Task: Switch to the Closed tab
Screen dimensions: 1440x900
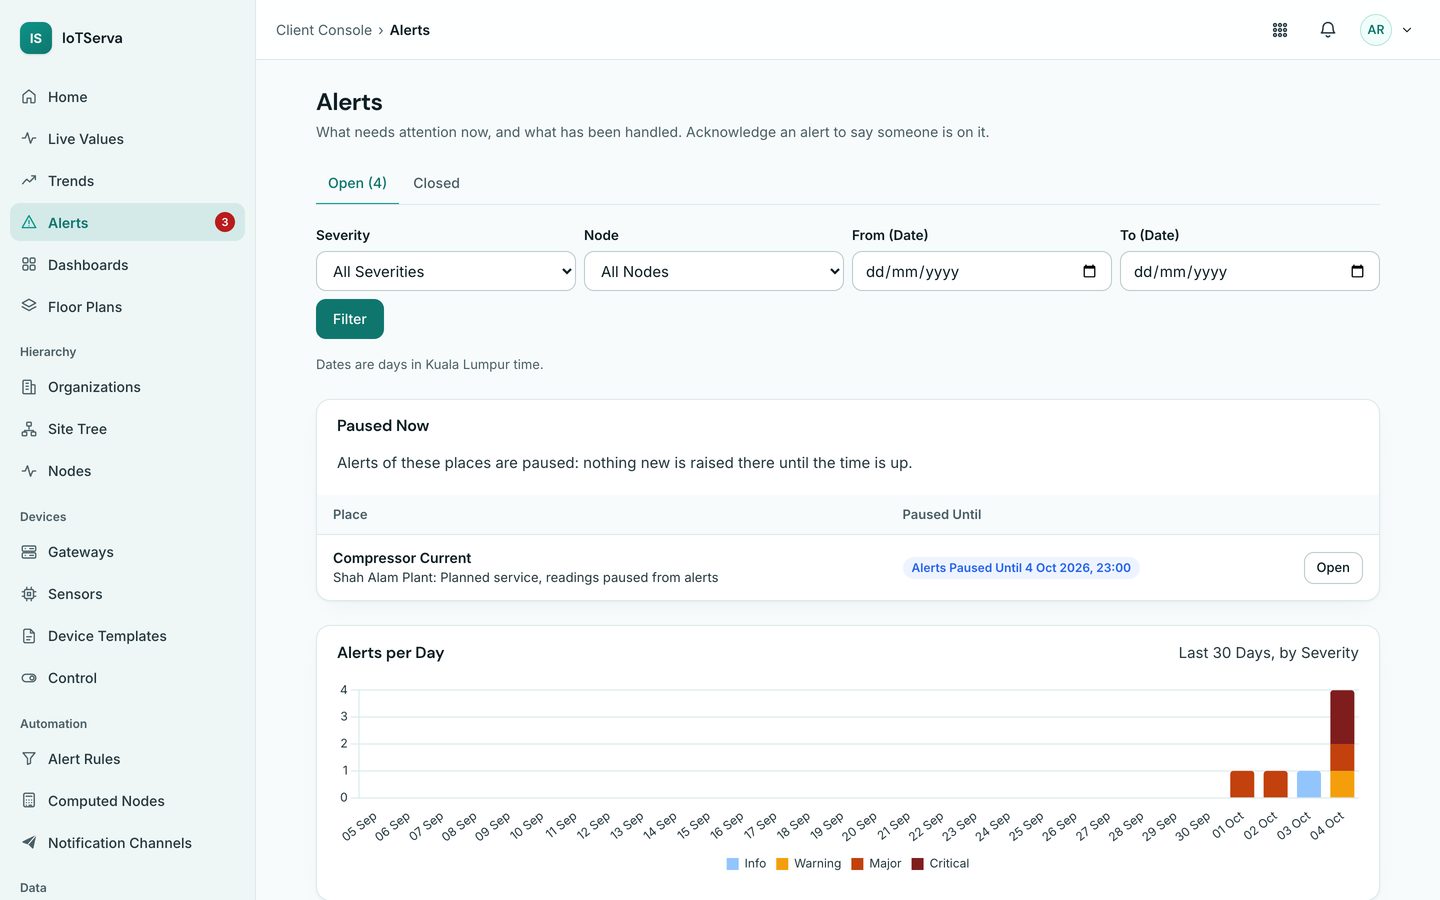Action: [x=436, y=183]
